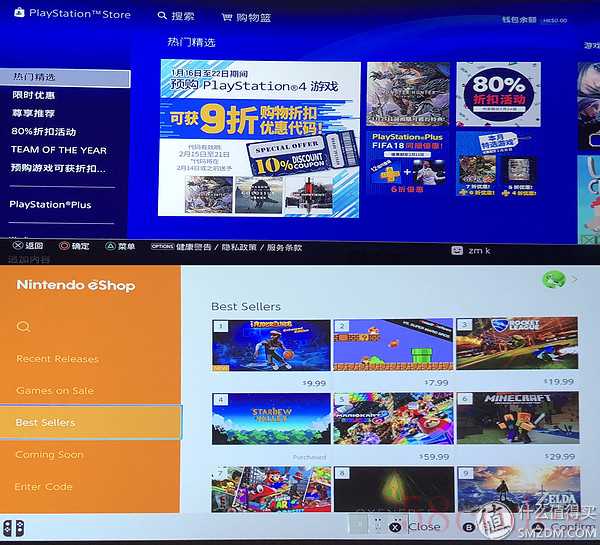Expand the chevron arrow beside the eShop avatar

(x=574, y=280)
